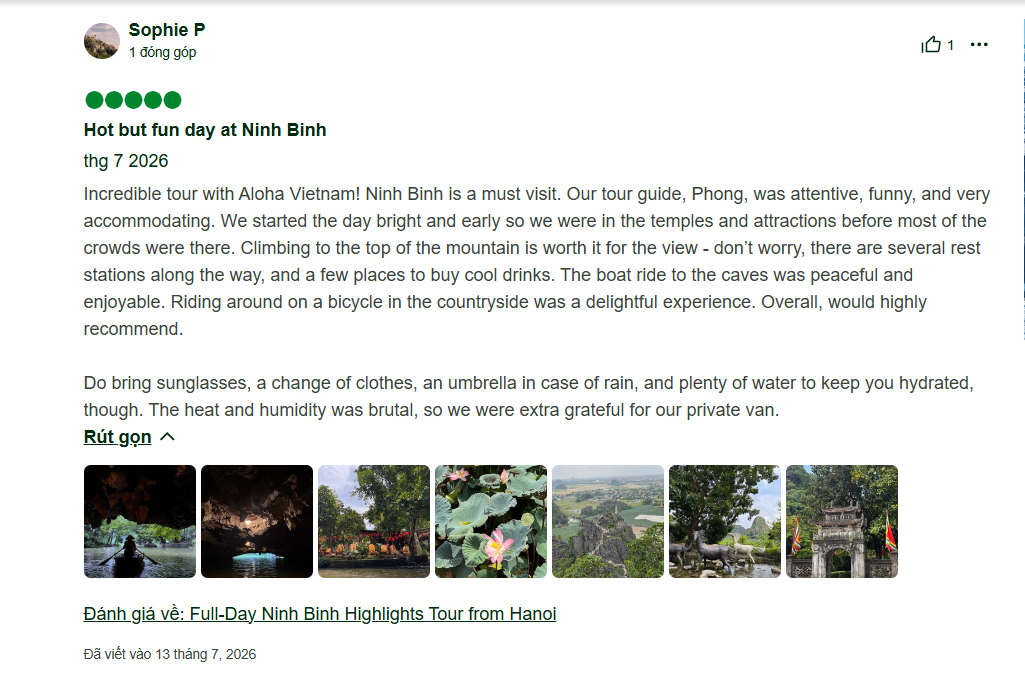Click the review title Hot but fun day
This screenshot has width=1025, height=684.
[x=205, y=129]
